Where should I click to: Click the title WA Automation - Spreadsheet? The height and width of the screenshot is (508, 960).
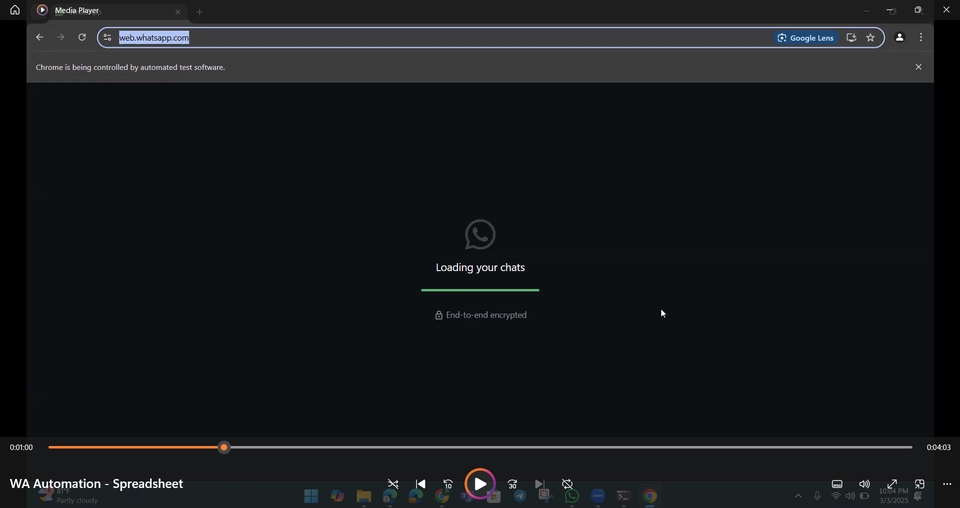97,484
